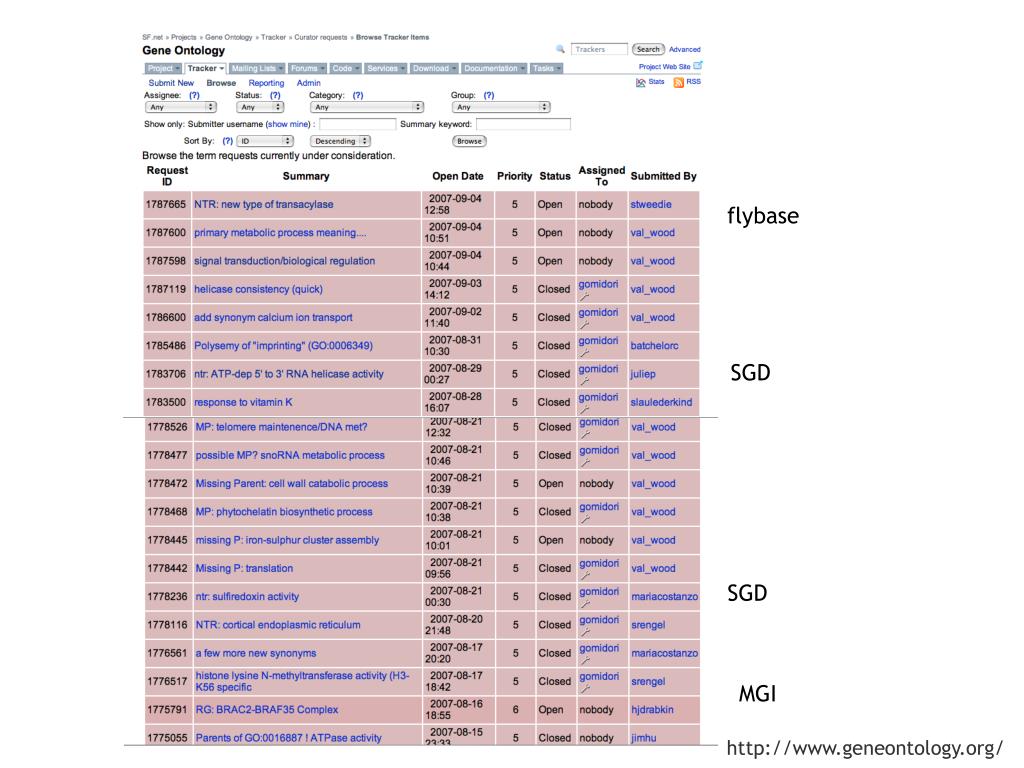Open the Download tab

click(x=434, y=68)
